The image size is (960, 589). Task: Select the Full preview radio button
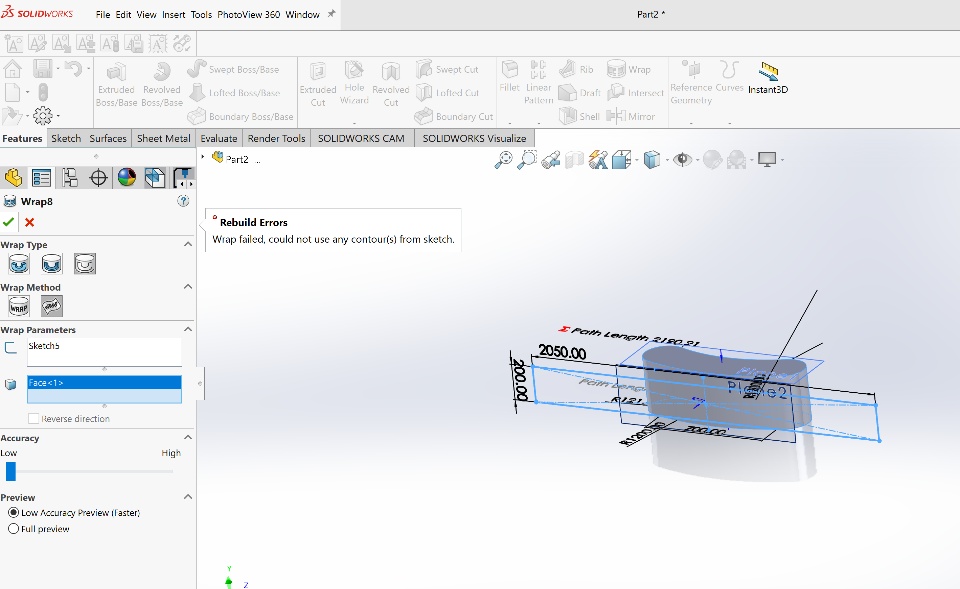click(14, 529)
